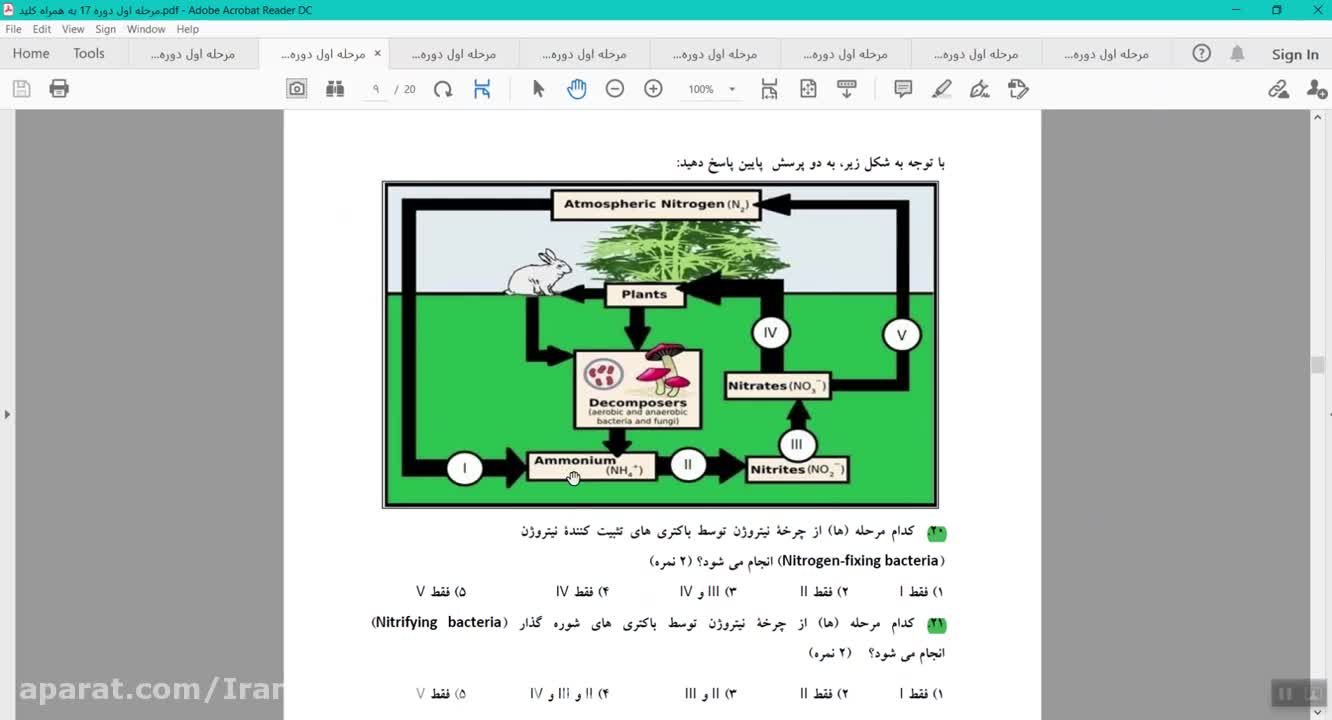Click the scrollbar up arrow
This screenshot has width=1332, height=720.
(x=1317, y=118)
